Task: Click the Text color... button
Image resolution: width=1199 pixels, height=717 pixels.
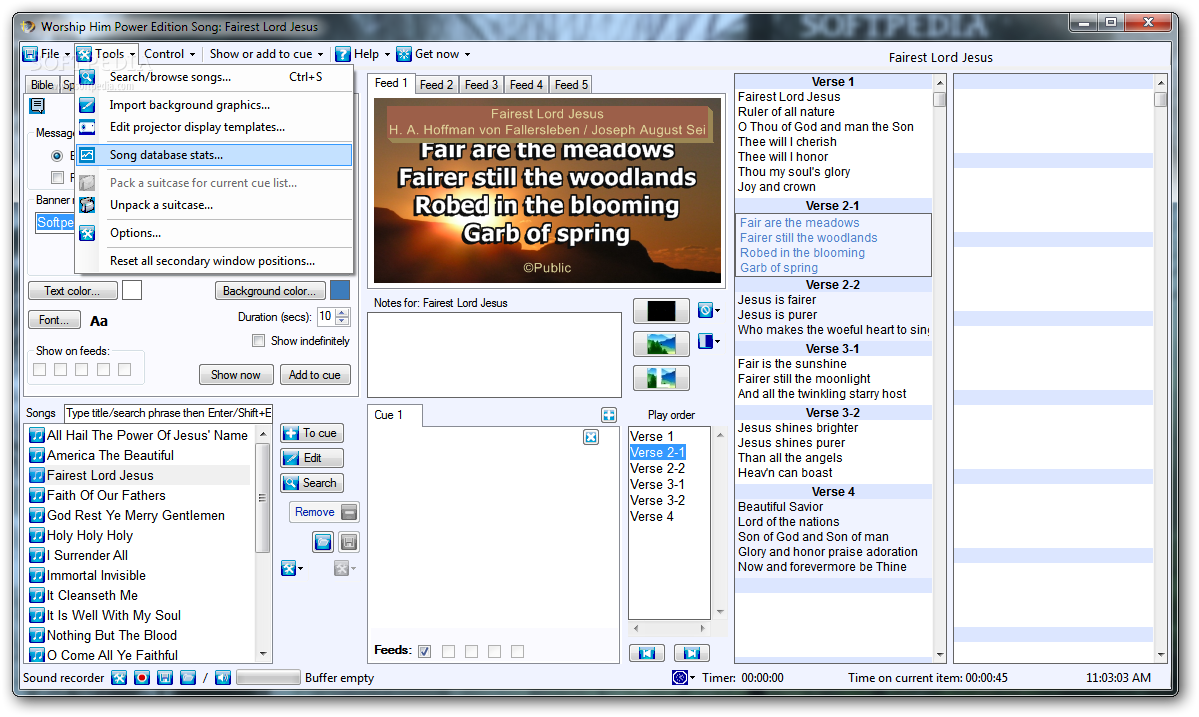Action: click(73, 291)
